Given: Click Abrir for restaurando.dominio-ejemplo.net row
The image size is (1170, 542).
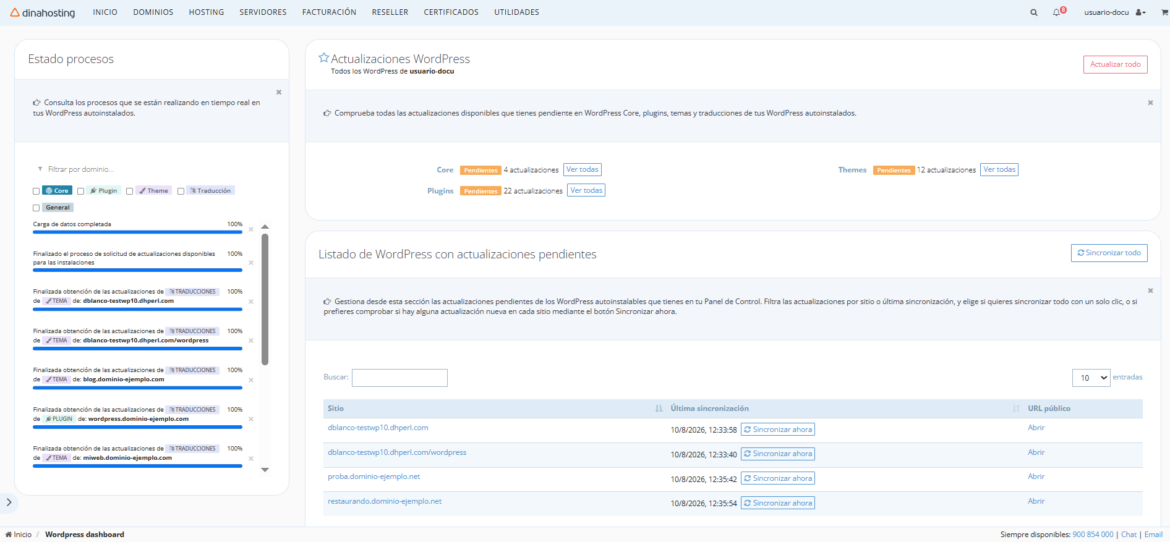Looking at the screenshot, I should [x=1036, y=501].
